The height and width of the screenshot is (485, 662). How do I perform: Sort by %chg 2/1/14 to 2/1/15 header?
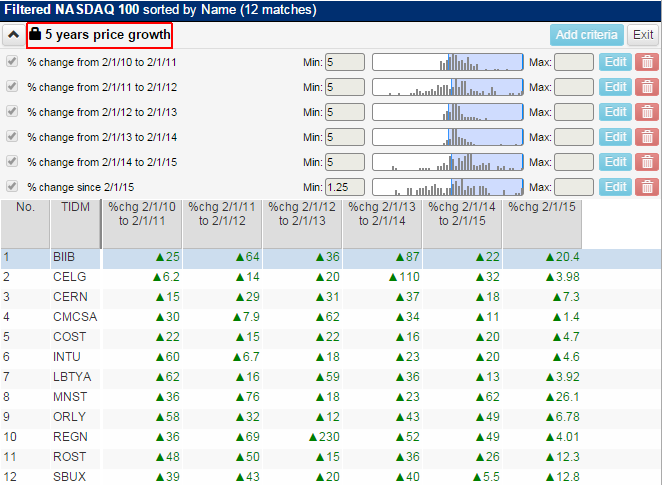click(462, 224)
